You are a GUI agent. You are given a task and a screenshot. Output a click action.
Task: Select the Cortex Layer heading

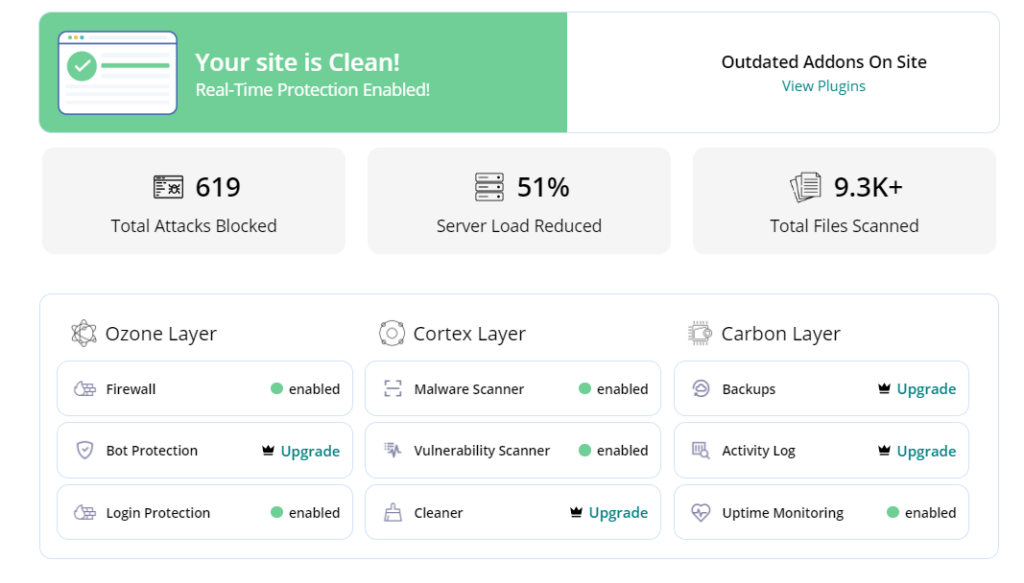tap(469, 334)
